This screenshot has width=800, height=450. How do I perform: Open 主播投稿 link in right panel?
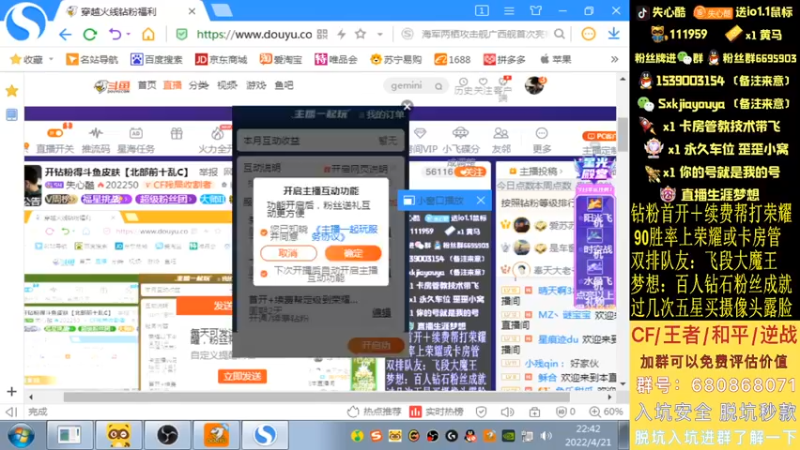click(537, 171)
